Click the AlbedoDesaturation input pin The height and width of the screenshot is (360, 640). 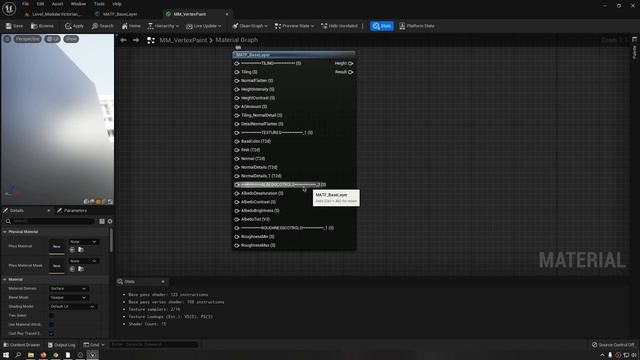(x=237, y=193)
